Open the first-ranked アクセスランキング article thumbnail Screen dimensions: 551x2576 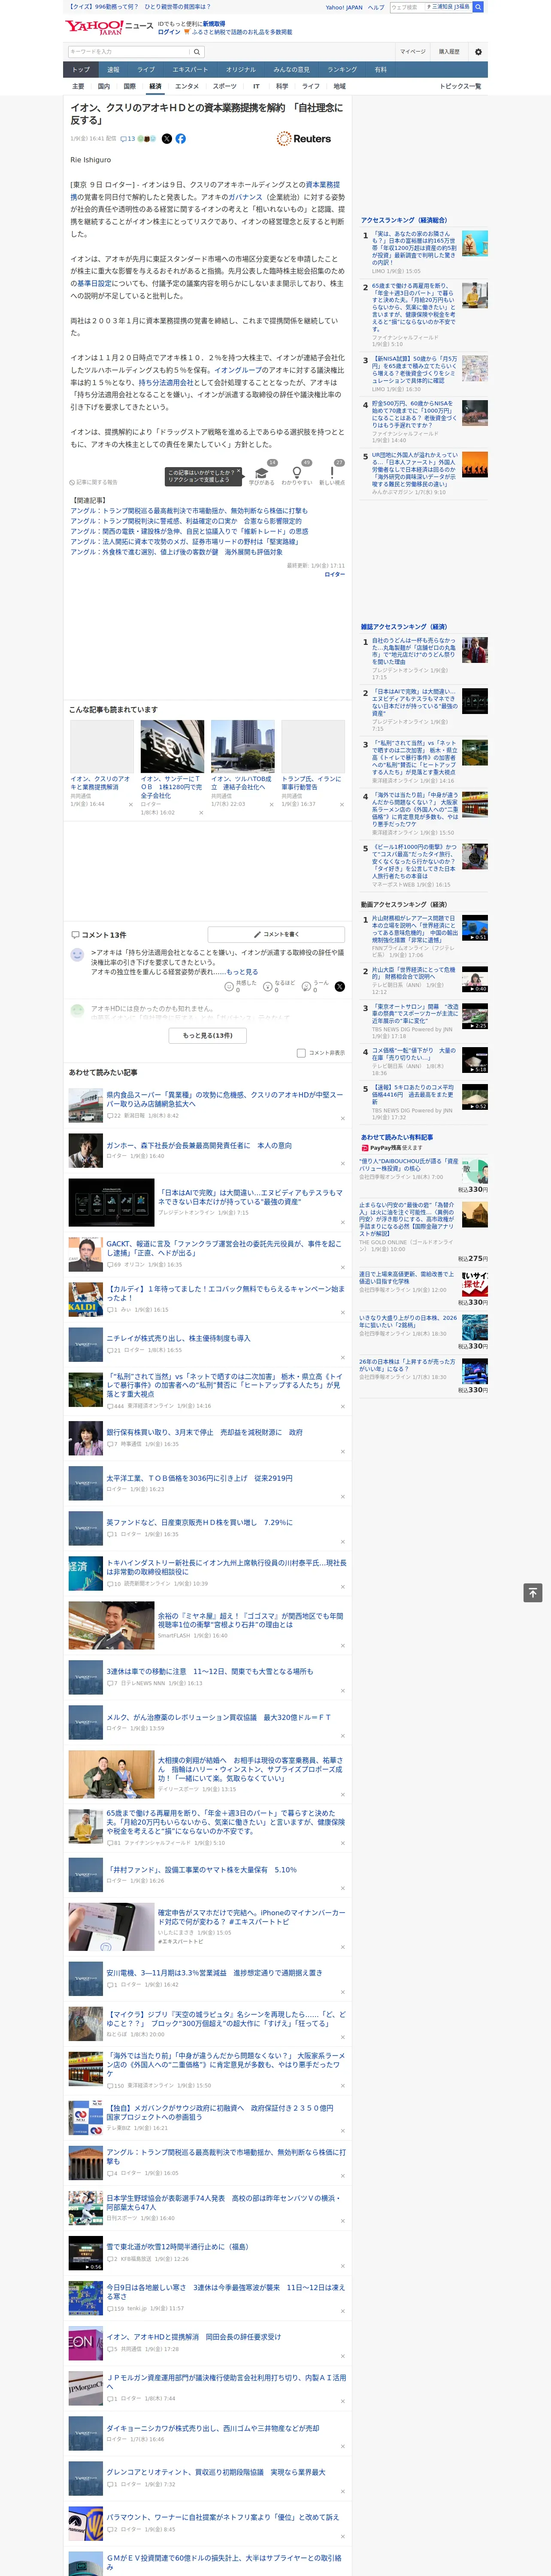coord(475,243)
